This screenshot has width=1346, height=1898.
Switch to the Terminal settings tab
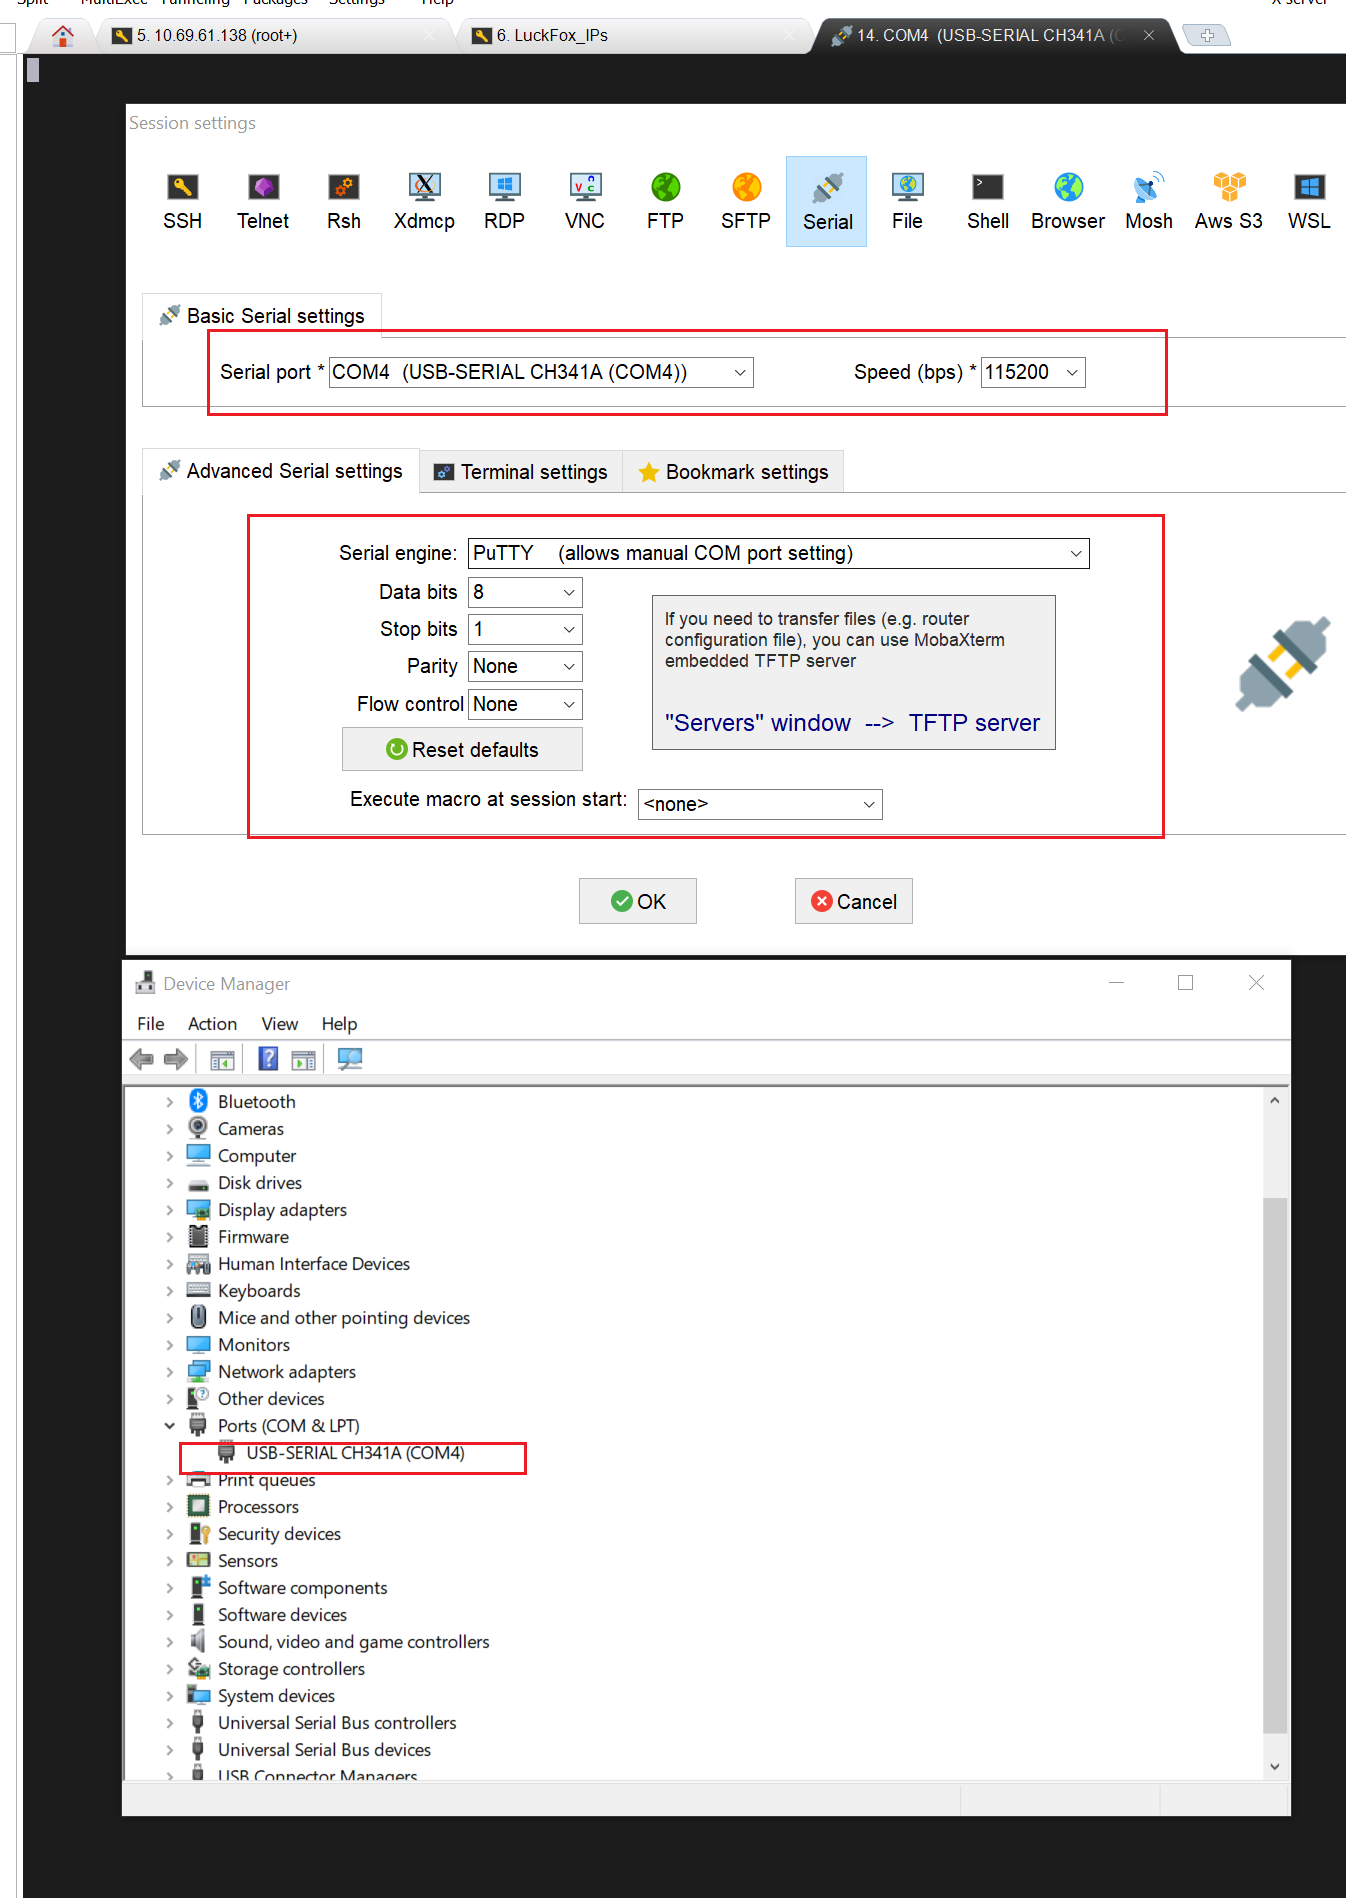[521, 472]
